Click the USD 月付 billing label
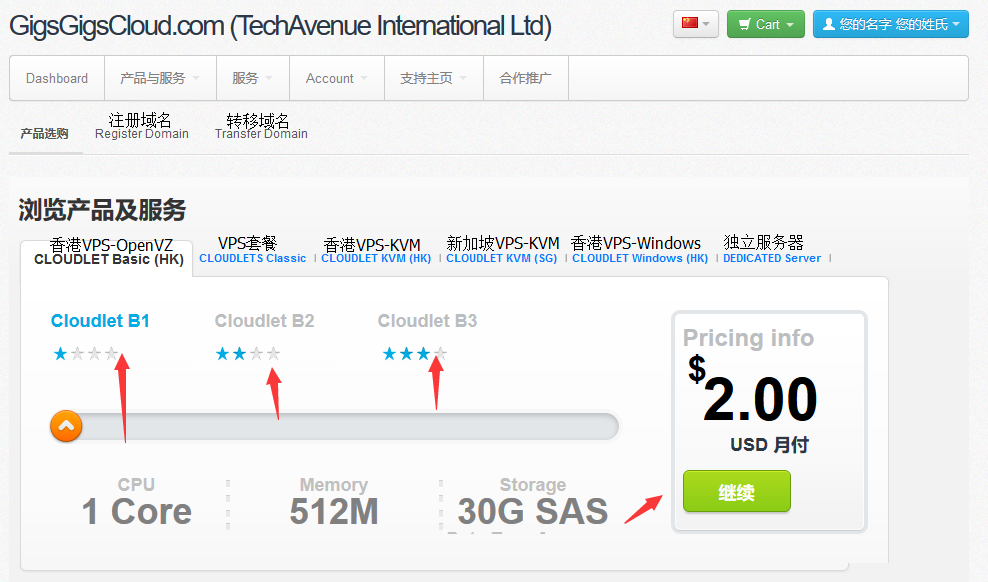The height and width of the screenshot is (582, 988). 769,445
